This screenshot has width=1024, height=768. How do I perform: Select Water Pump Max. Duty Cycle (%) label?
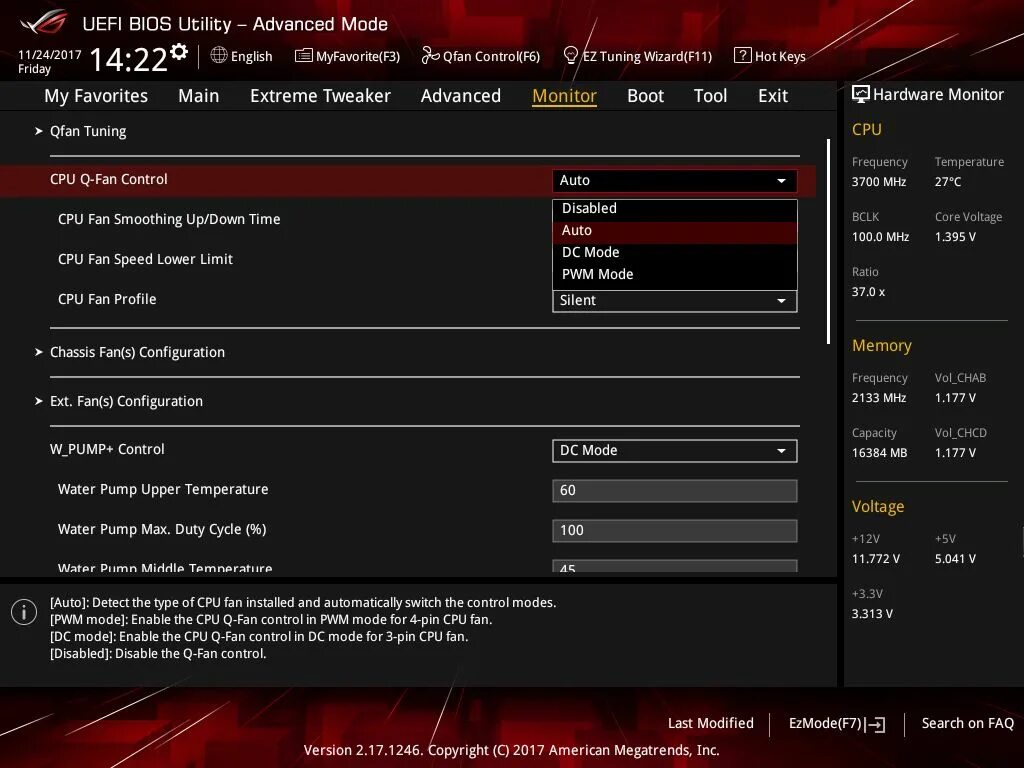[162, 529]
